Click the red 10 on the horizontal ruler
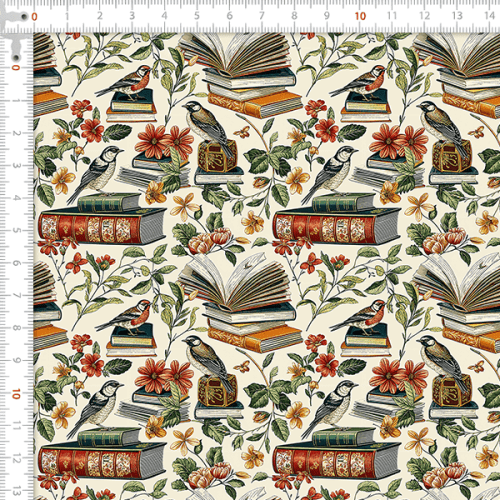This screenshot has height=500, width=500. click(x=360, y=16)
